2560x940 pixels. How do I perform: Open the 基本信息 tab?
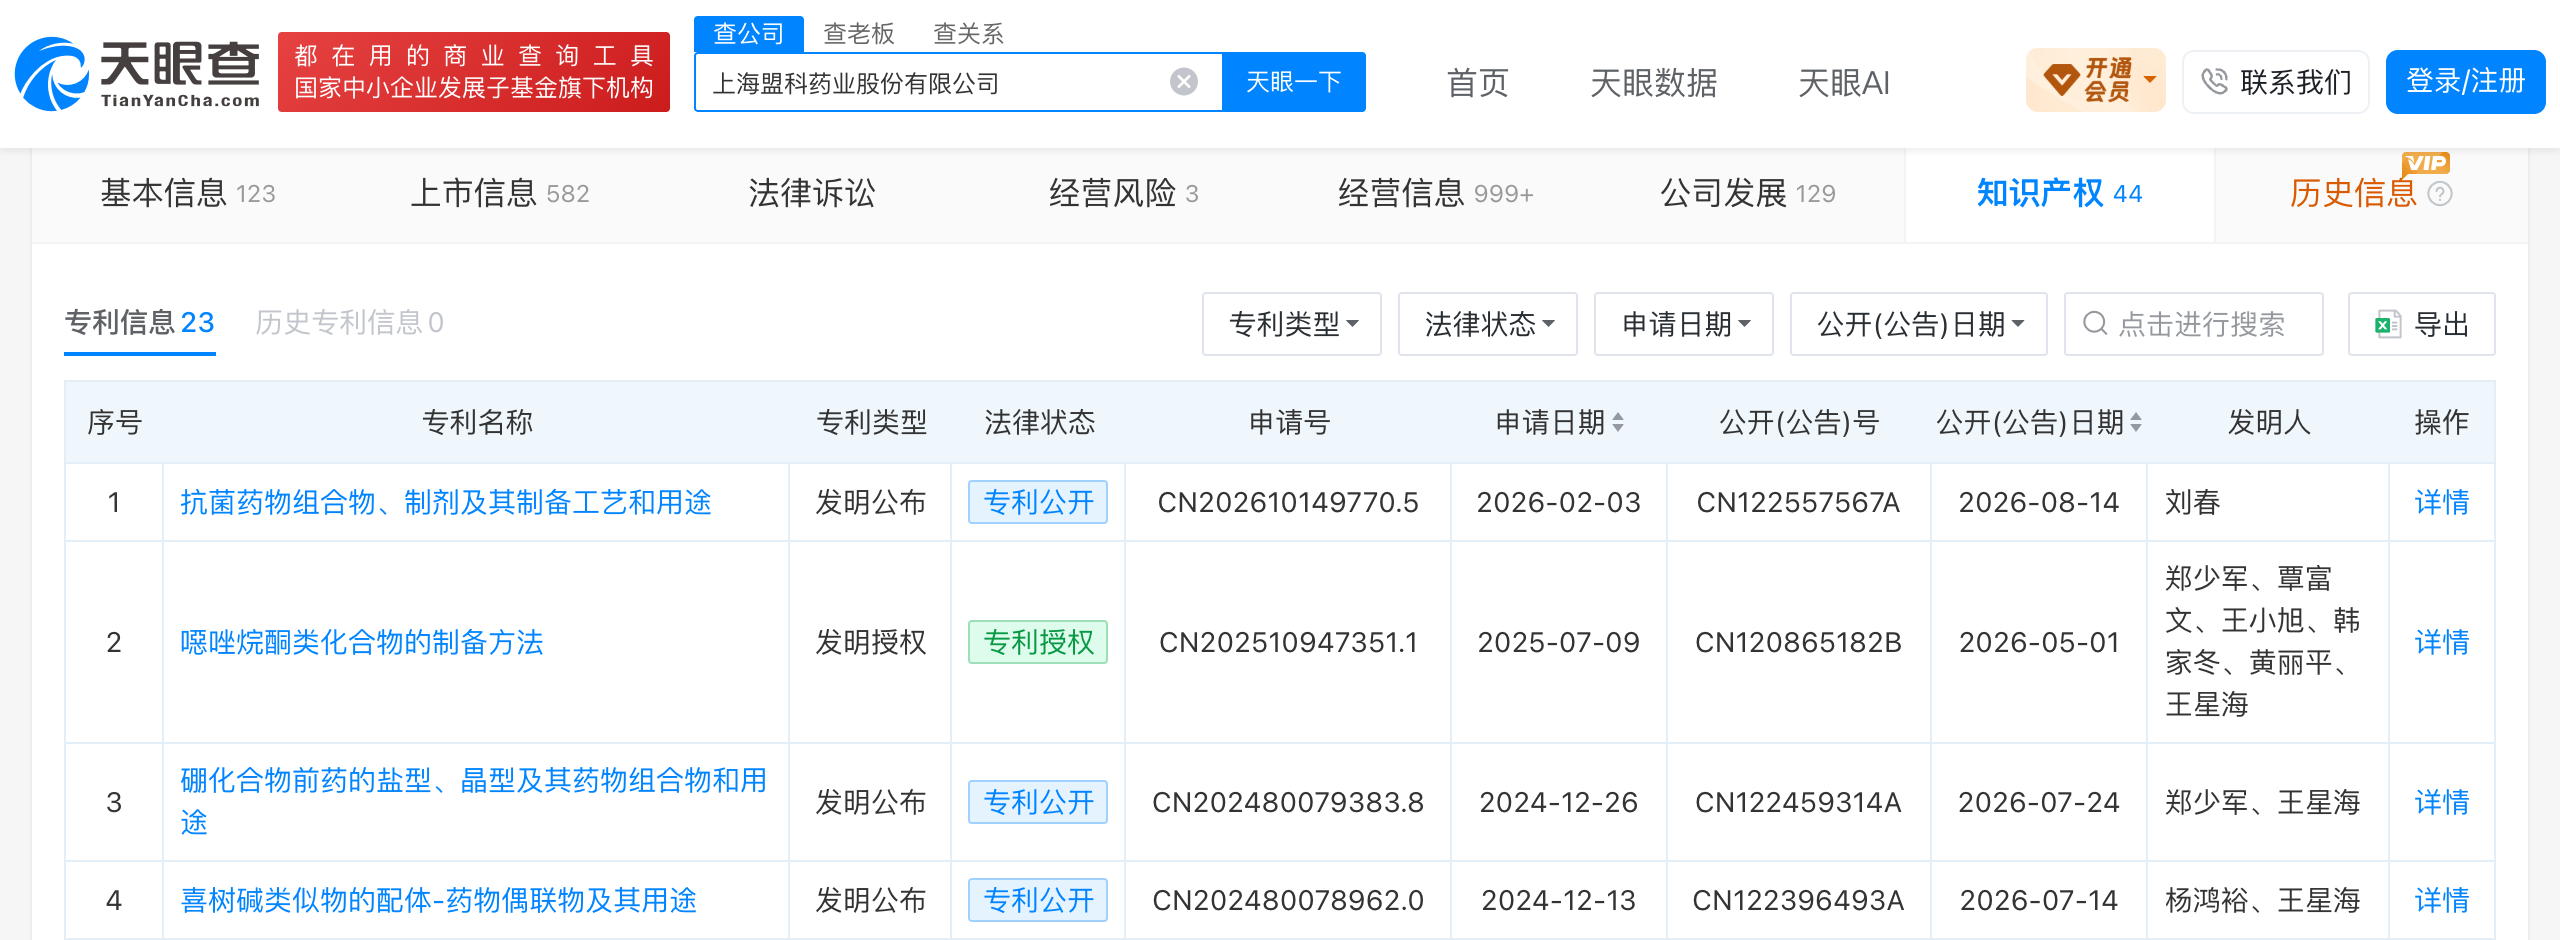coord(188,193)
